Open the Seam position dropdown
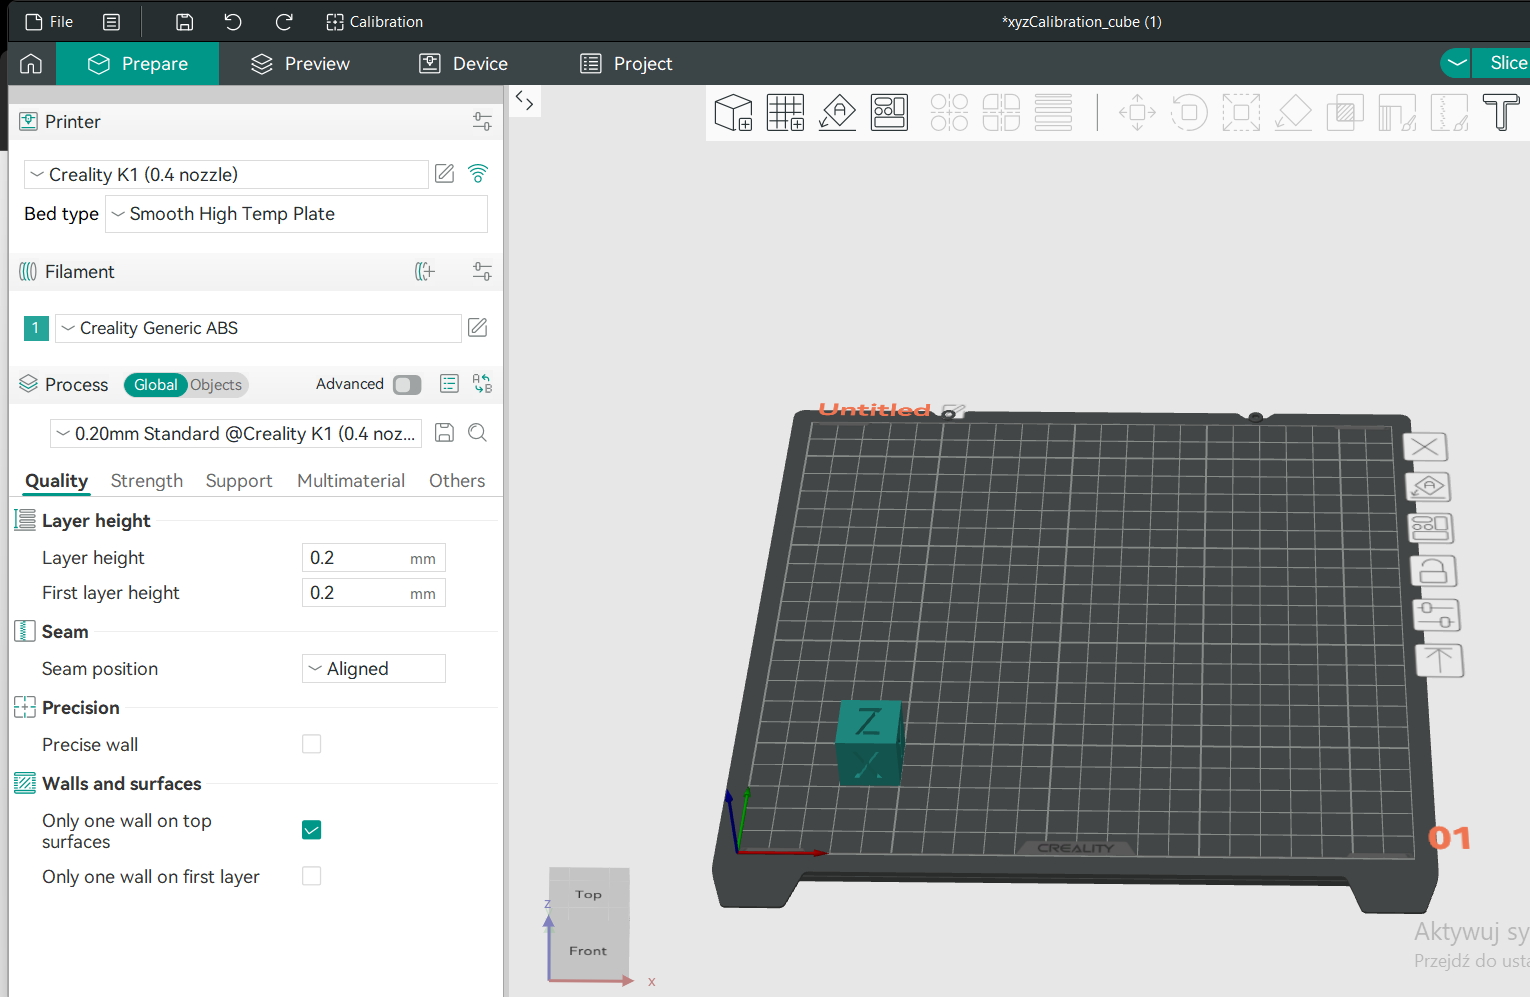This screenshot has width=1530, height=997. coord(374,669)
